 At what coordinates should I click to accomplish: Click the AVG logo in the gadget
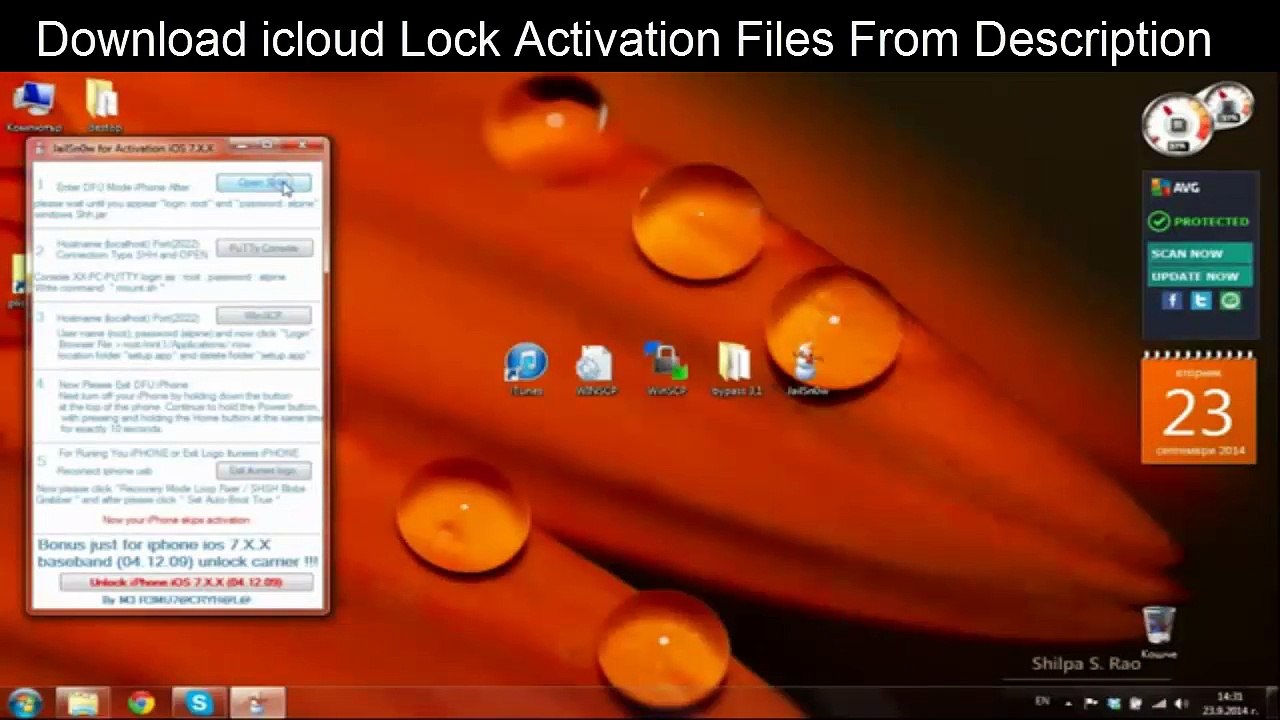pyautogui.click(x=1176, y=188)
